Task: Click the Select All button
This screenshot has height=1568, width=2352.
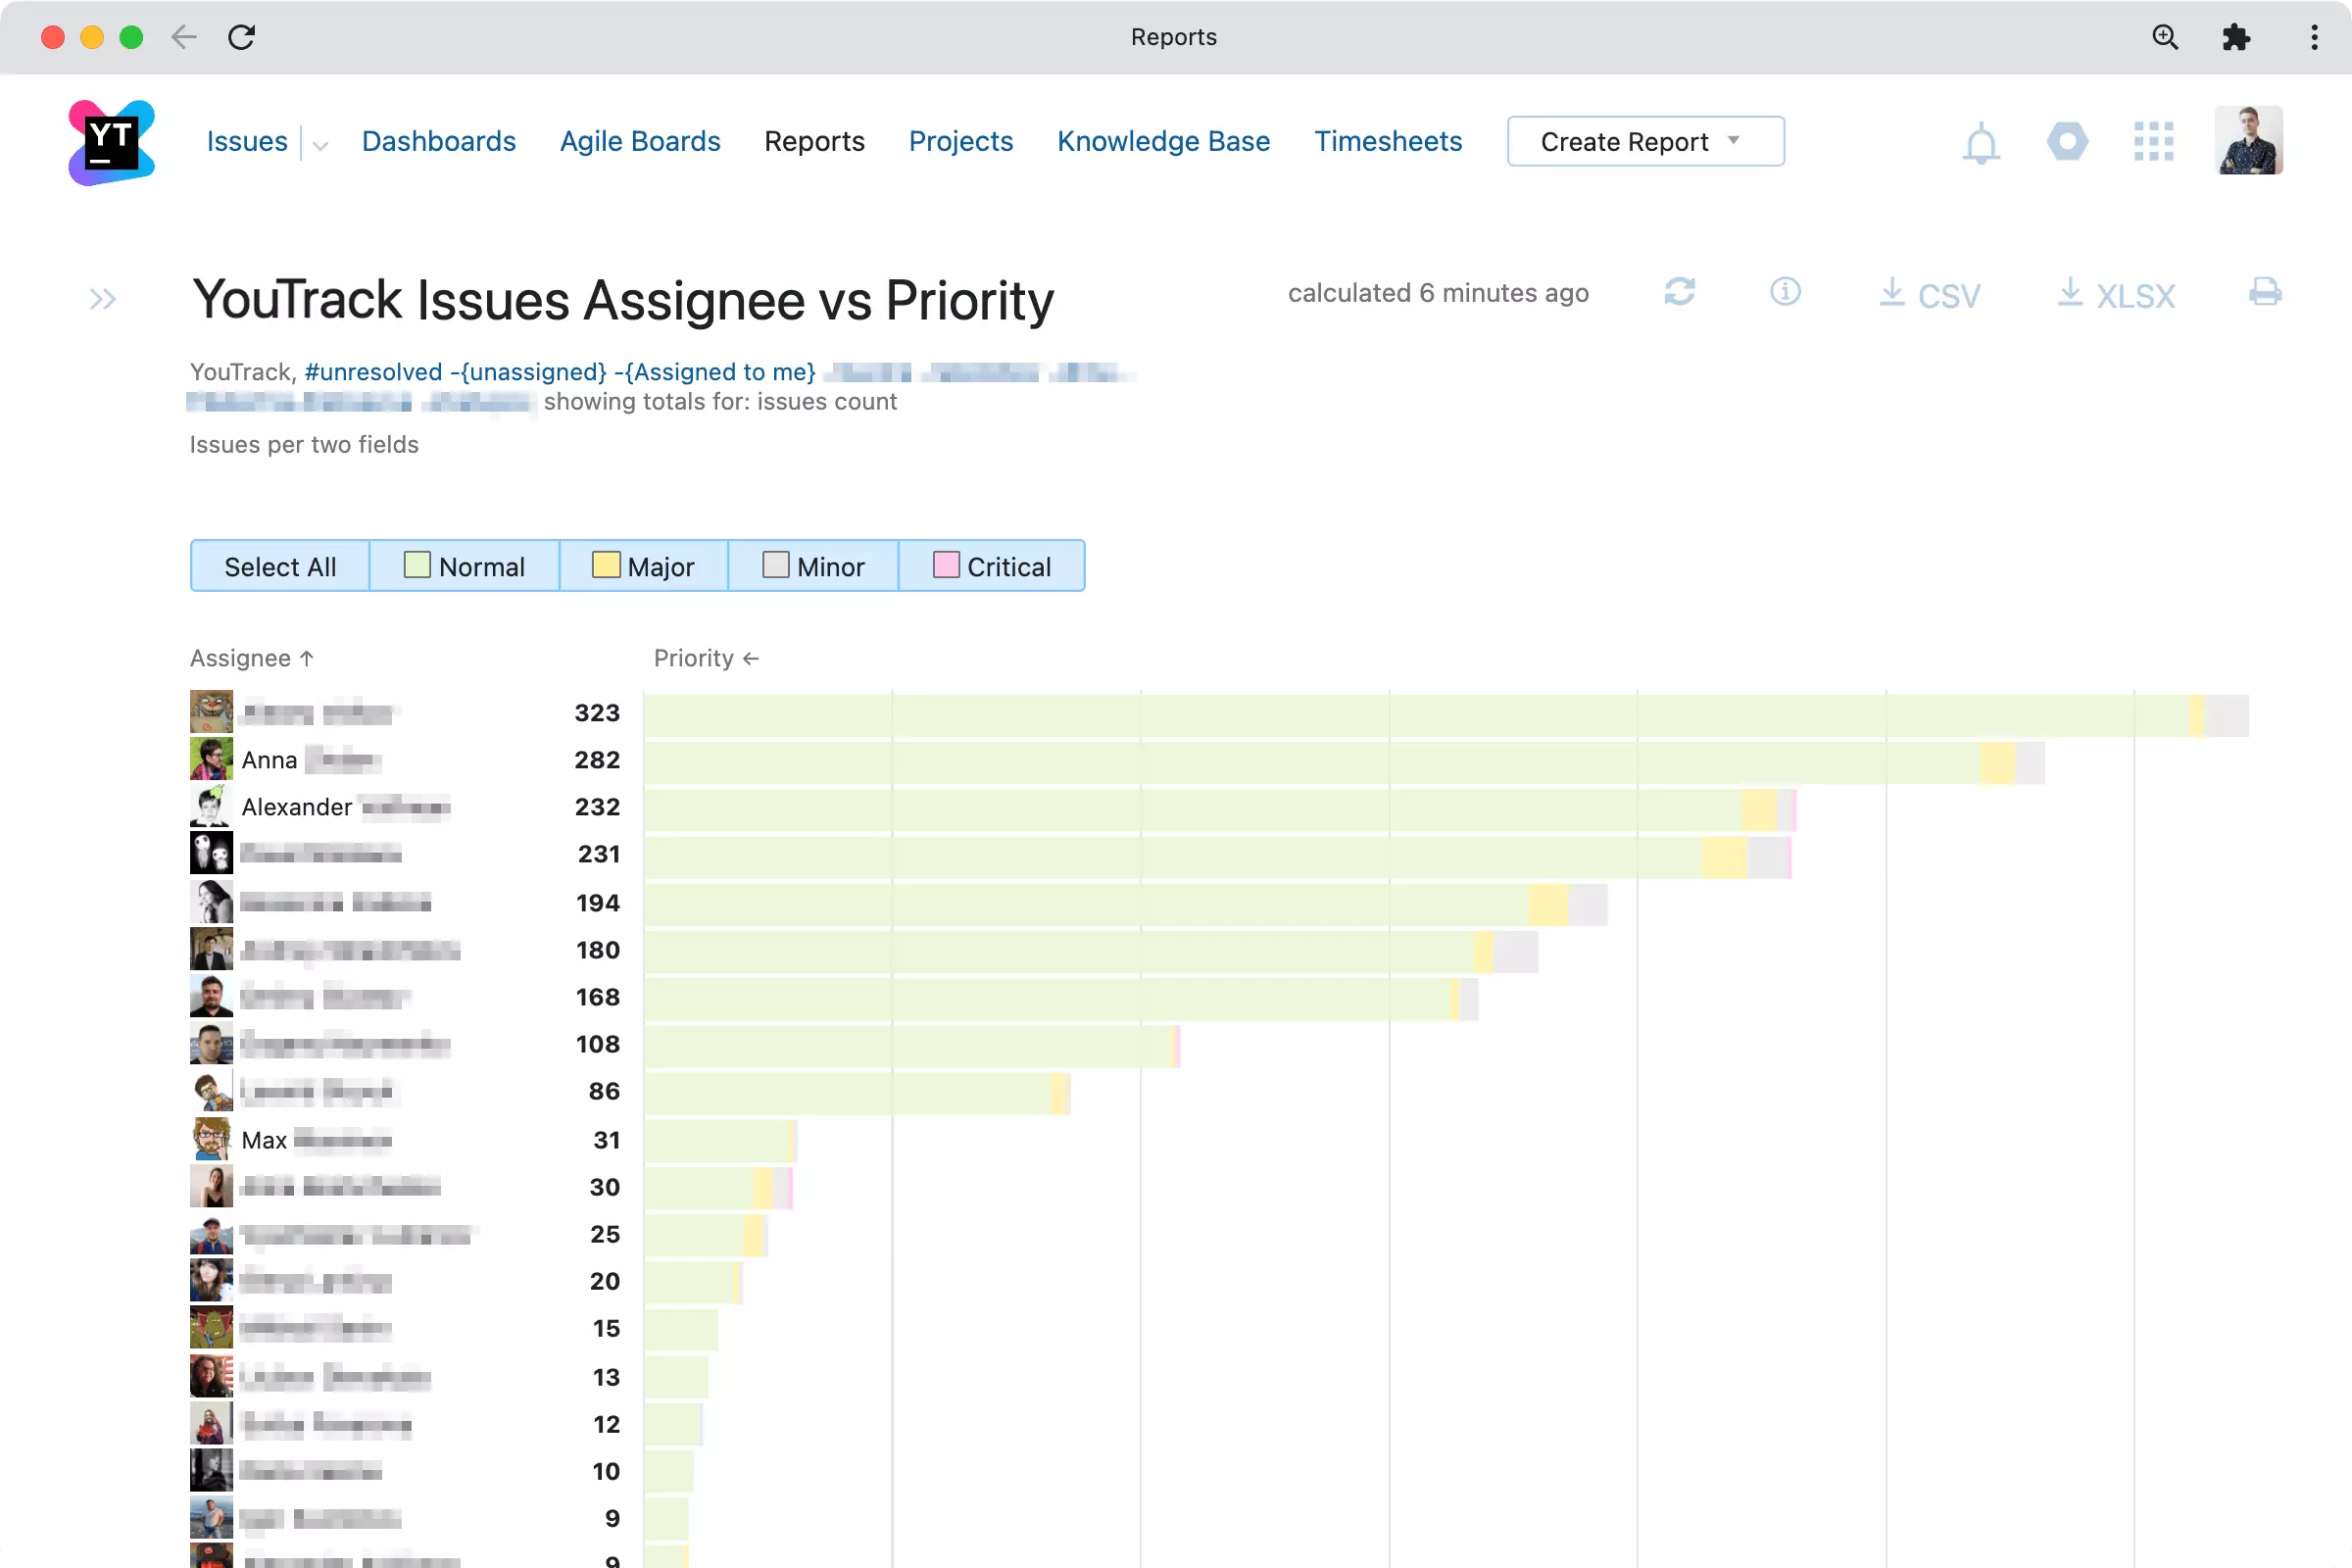Action: [280, 567]
